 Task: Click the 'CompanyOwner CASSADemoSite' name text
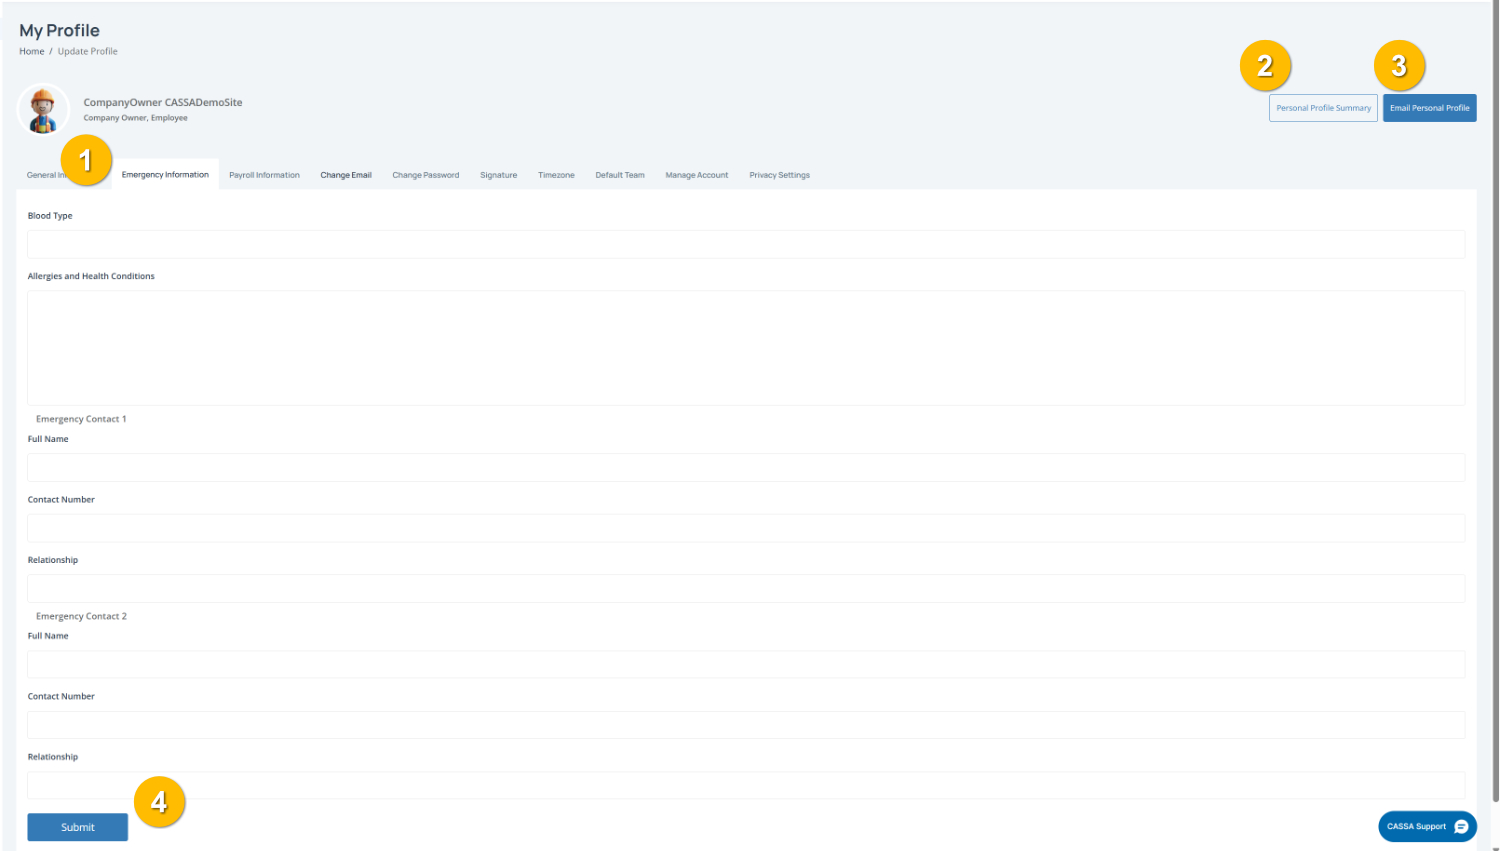pyautogui.click(x=163, y=102)
